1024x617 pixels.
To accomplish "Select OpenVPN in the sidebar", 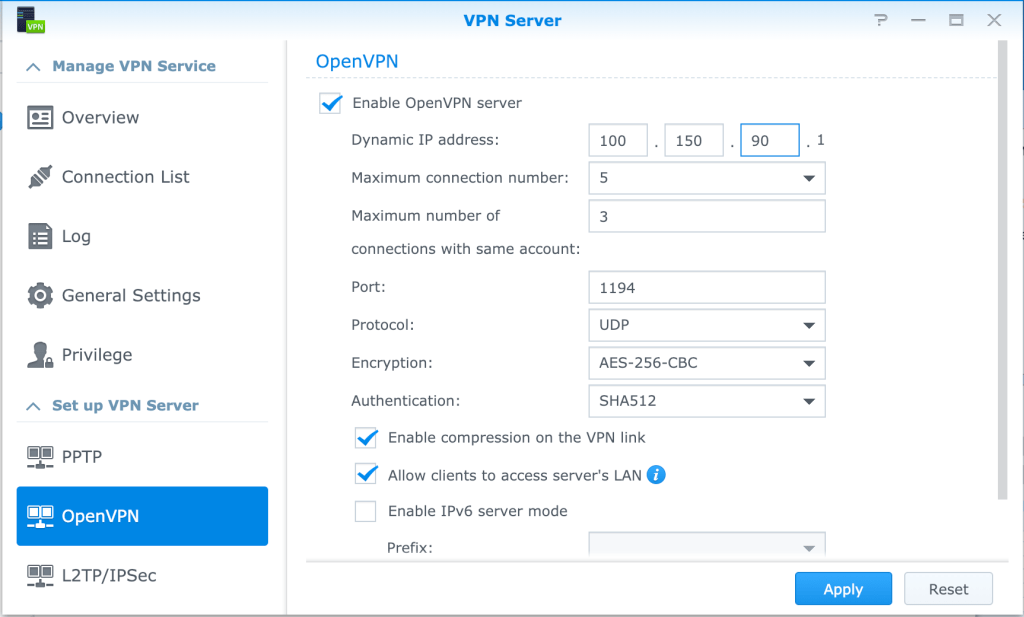I will tap(142, 516).
